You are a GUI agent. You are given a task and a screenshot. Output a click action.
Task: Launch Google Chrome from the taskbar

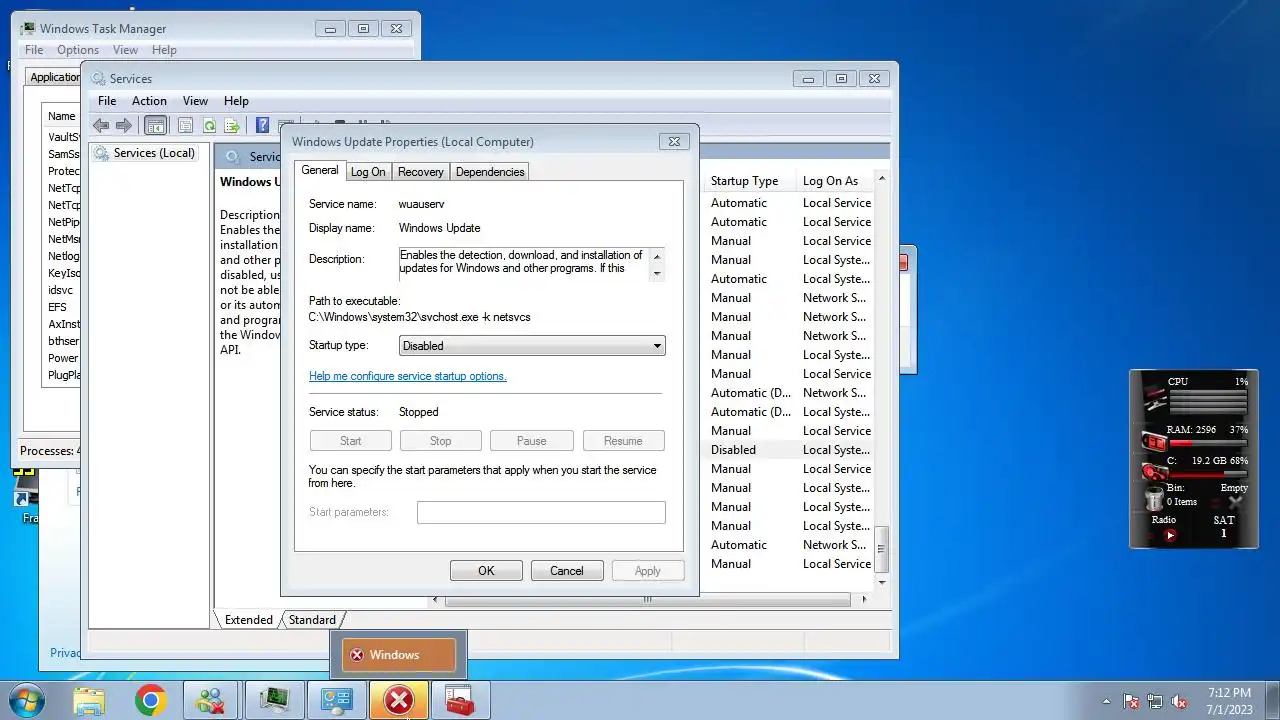pyautogui.click(x=151, y=700)
